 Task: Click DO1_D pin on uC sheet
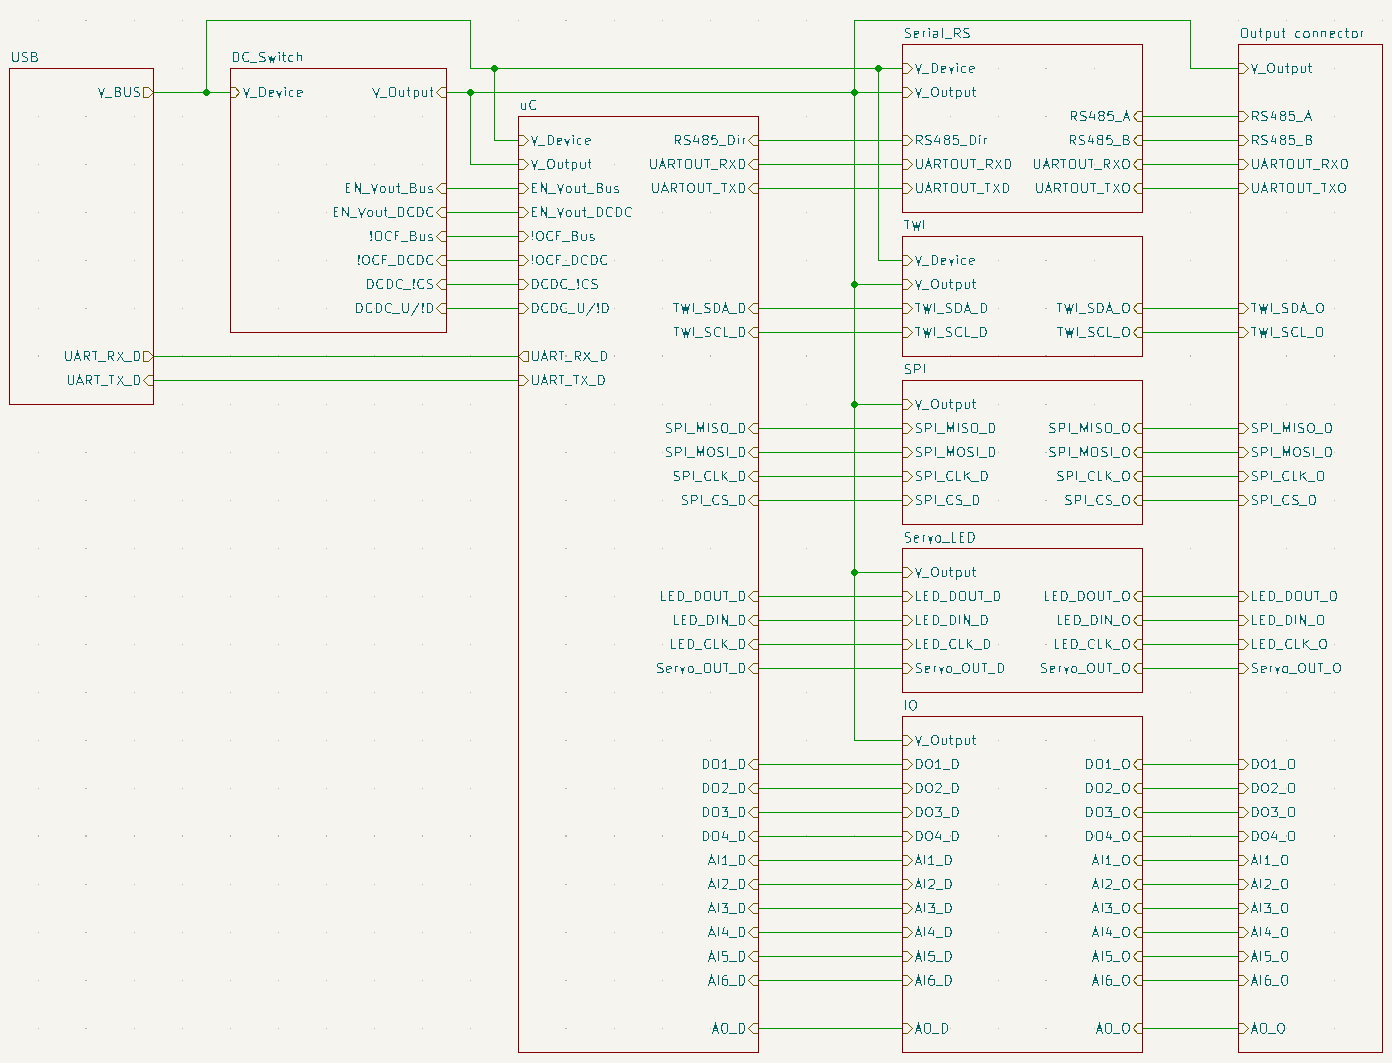730,764
